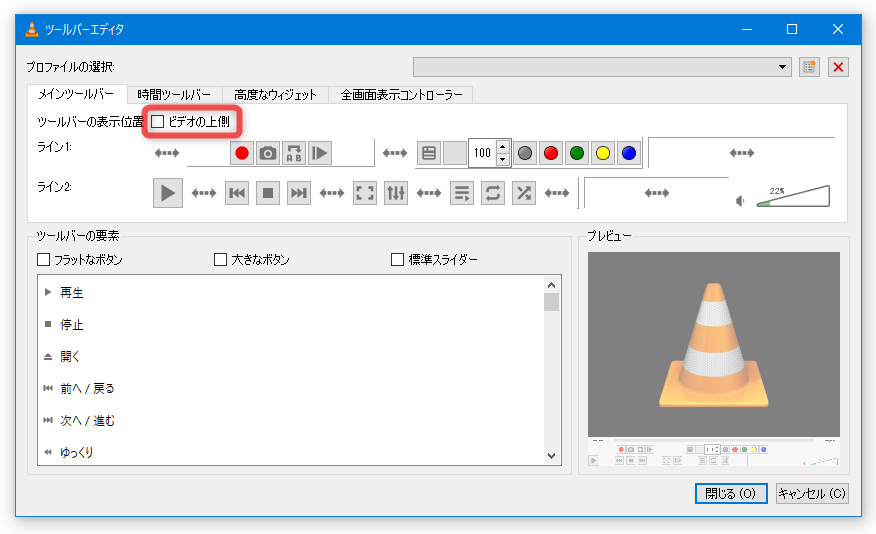Click the red X delete profile button
Image resolution: width=876 pixels, height=534 pixels.
pos(838,67)
